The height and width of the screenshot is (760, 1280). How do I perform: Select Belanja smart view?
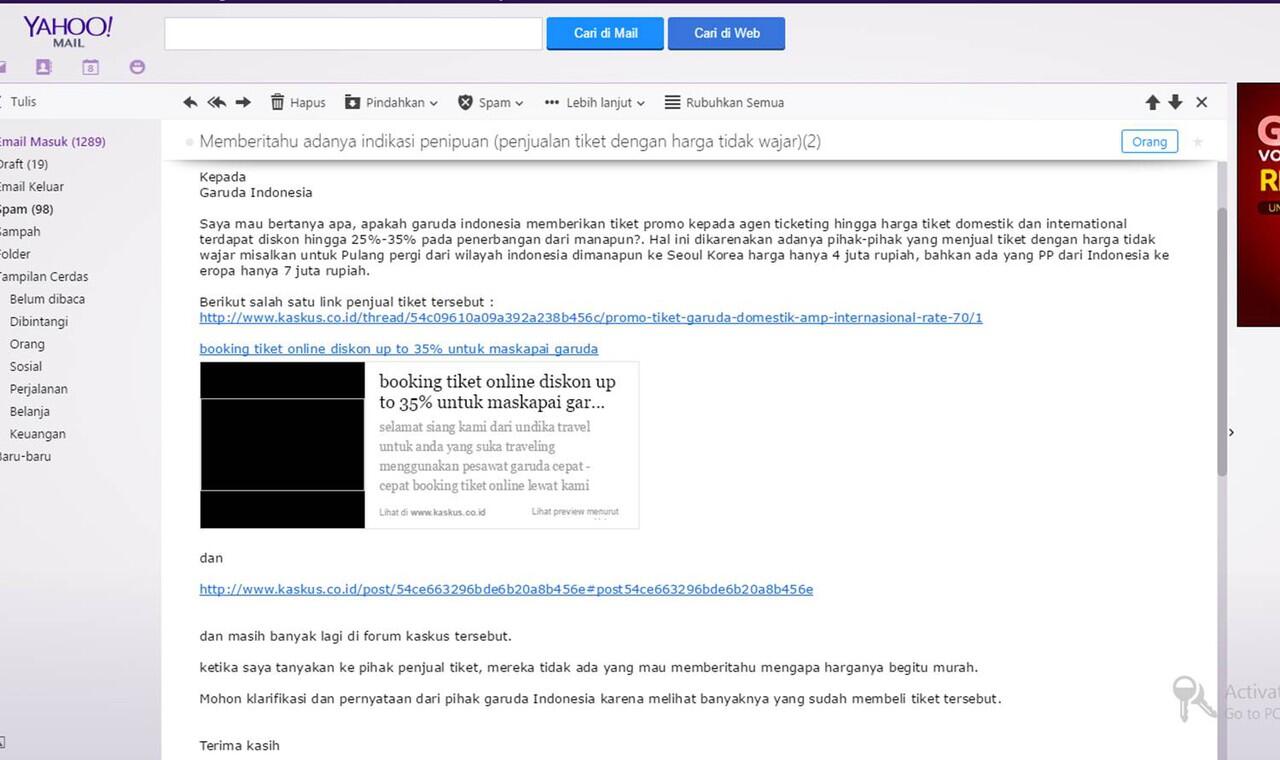[30, 412]
